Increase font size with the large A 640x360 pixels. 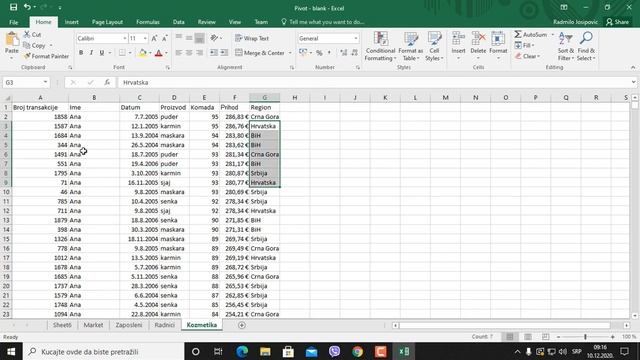154,38
